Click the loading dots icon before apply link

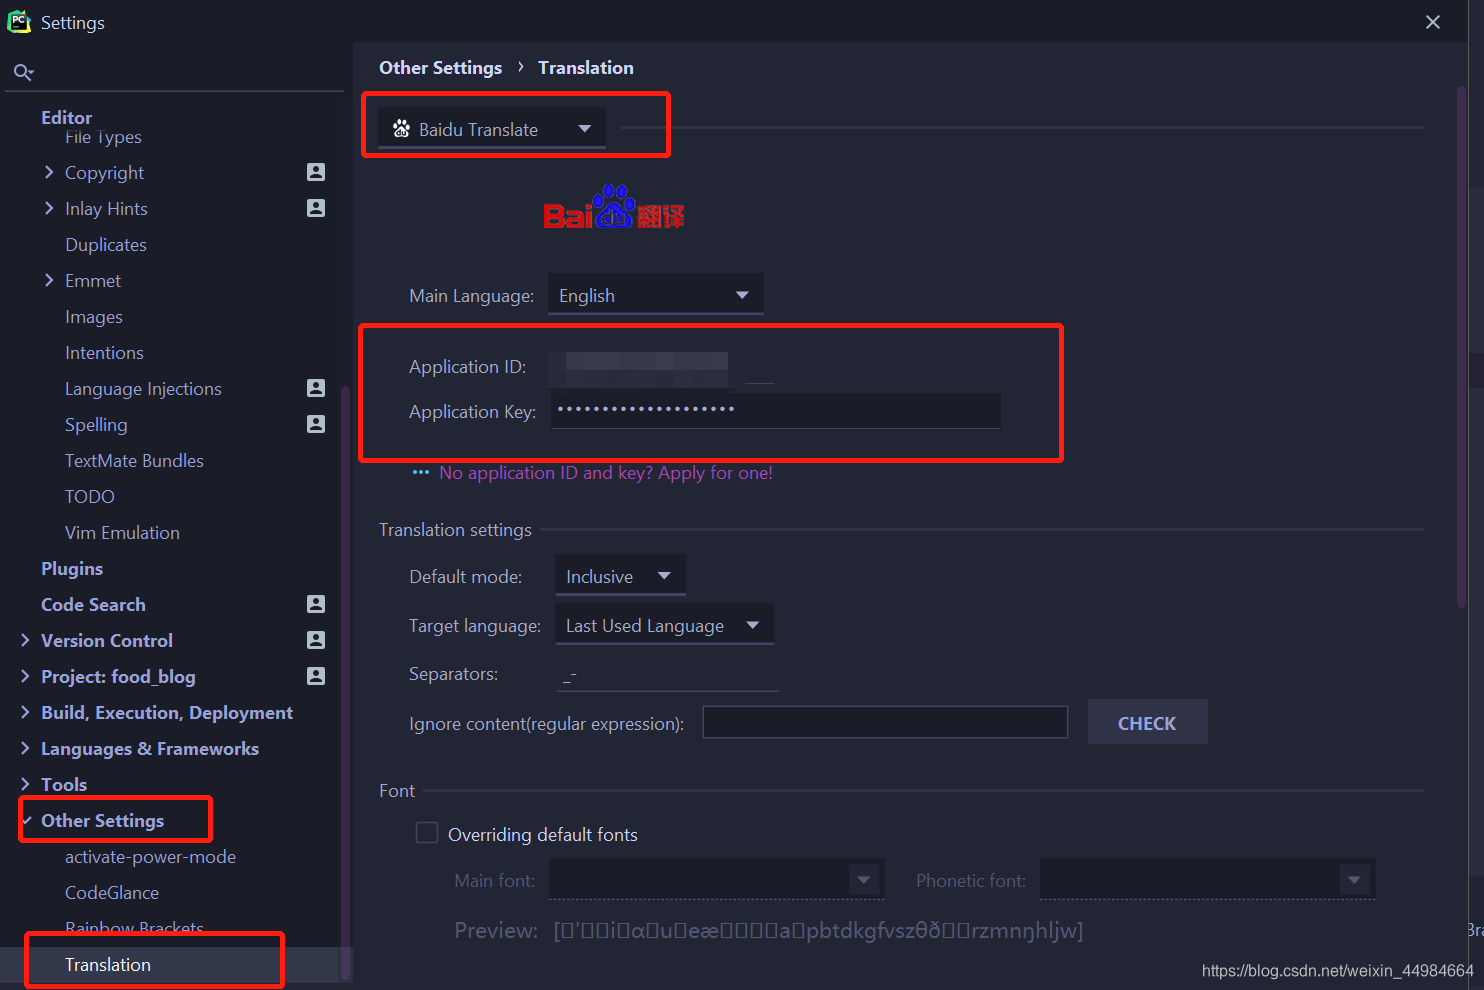click(x=421, y=472)
